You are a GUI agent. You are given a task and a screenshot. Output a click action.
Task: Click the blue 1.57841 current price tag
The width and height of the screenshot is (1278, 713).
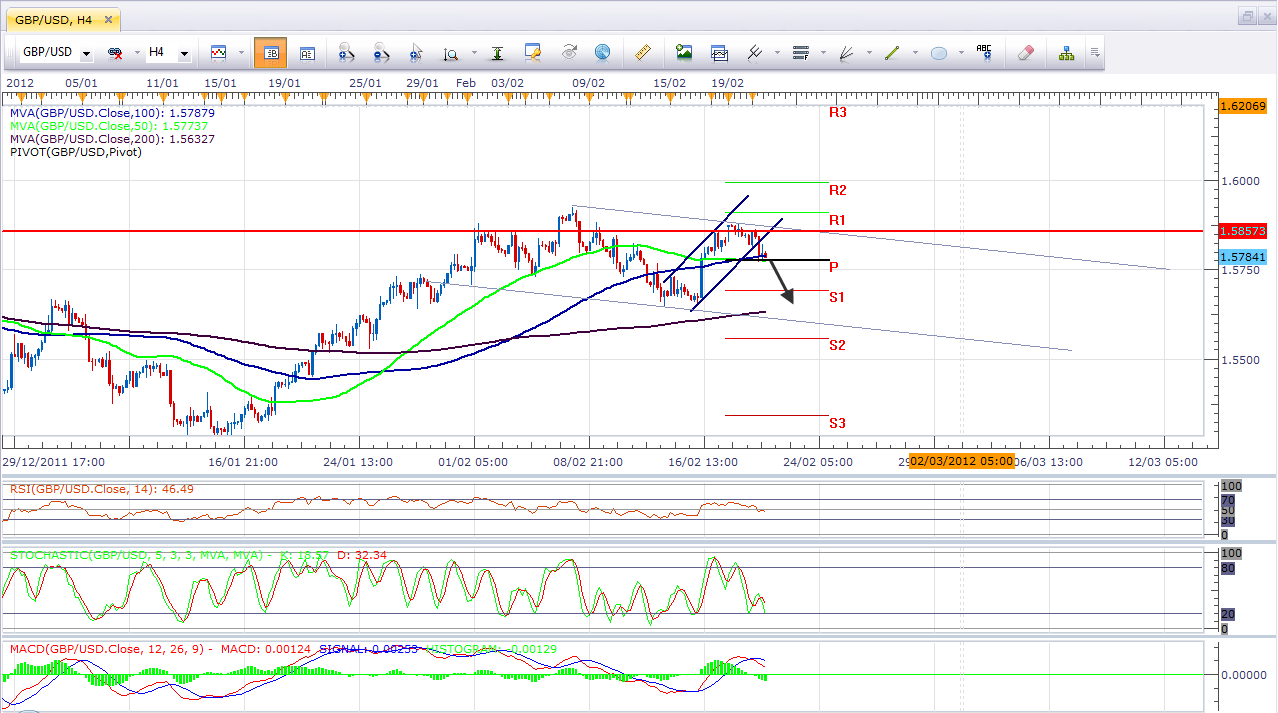(x=1244, y=257)
